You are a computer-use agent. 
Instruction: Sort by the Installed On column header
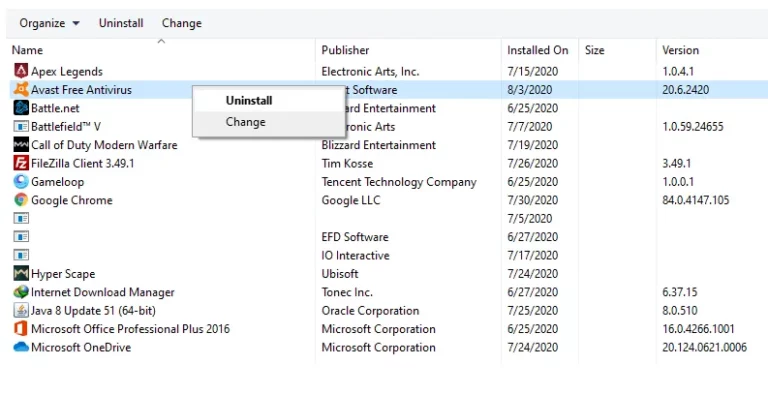click(537, 50)
